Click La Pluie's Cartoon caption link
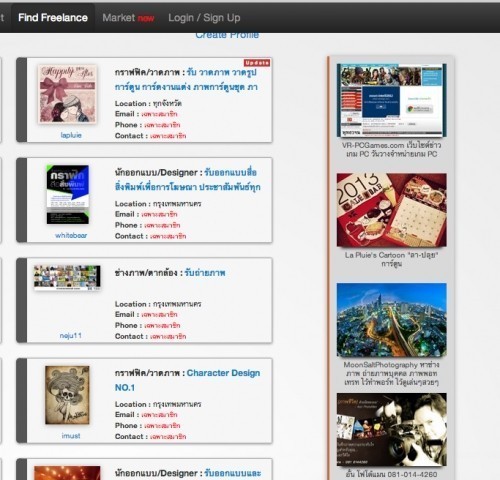500x480 pixels. pos(392,259)
